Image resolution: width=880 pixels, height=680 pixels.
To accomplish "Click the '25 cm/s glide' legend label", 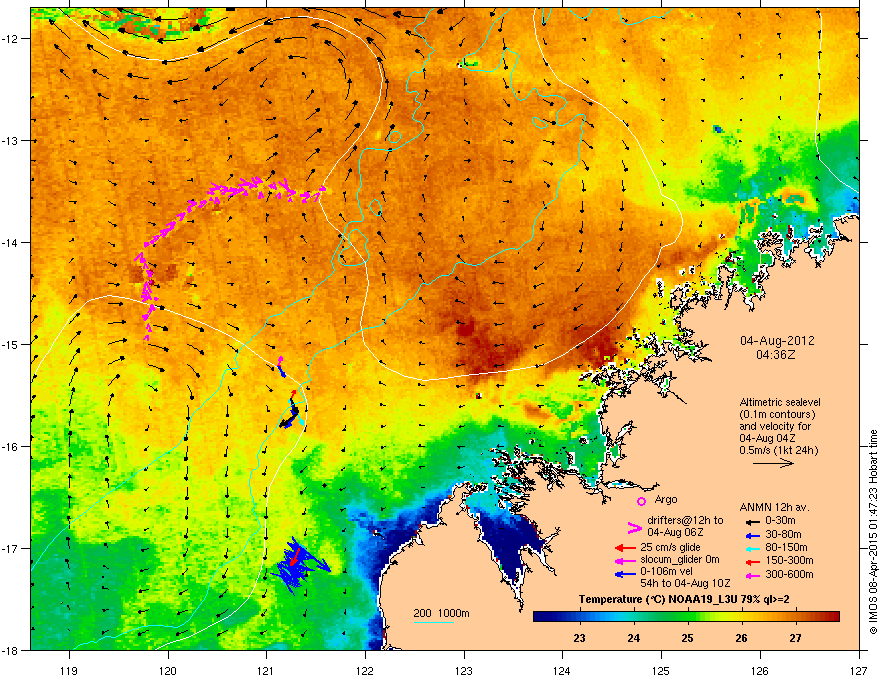I will tap(670, 547).
